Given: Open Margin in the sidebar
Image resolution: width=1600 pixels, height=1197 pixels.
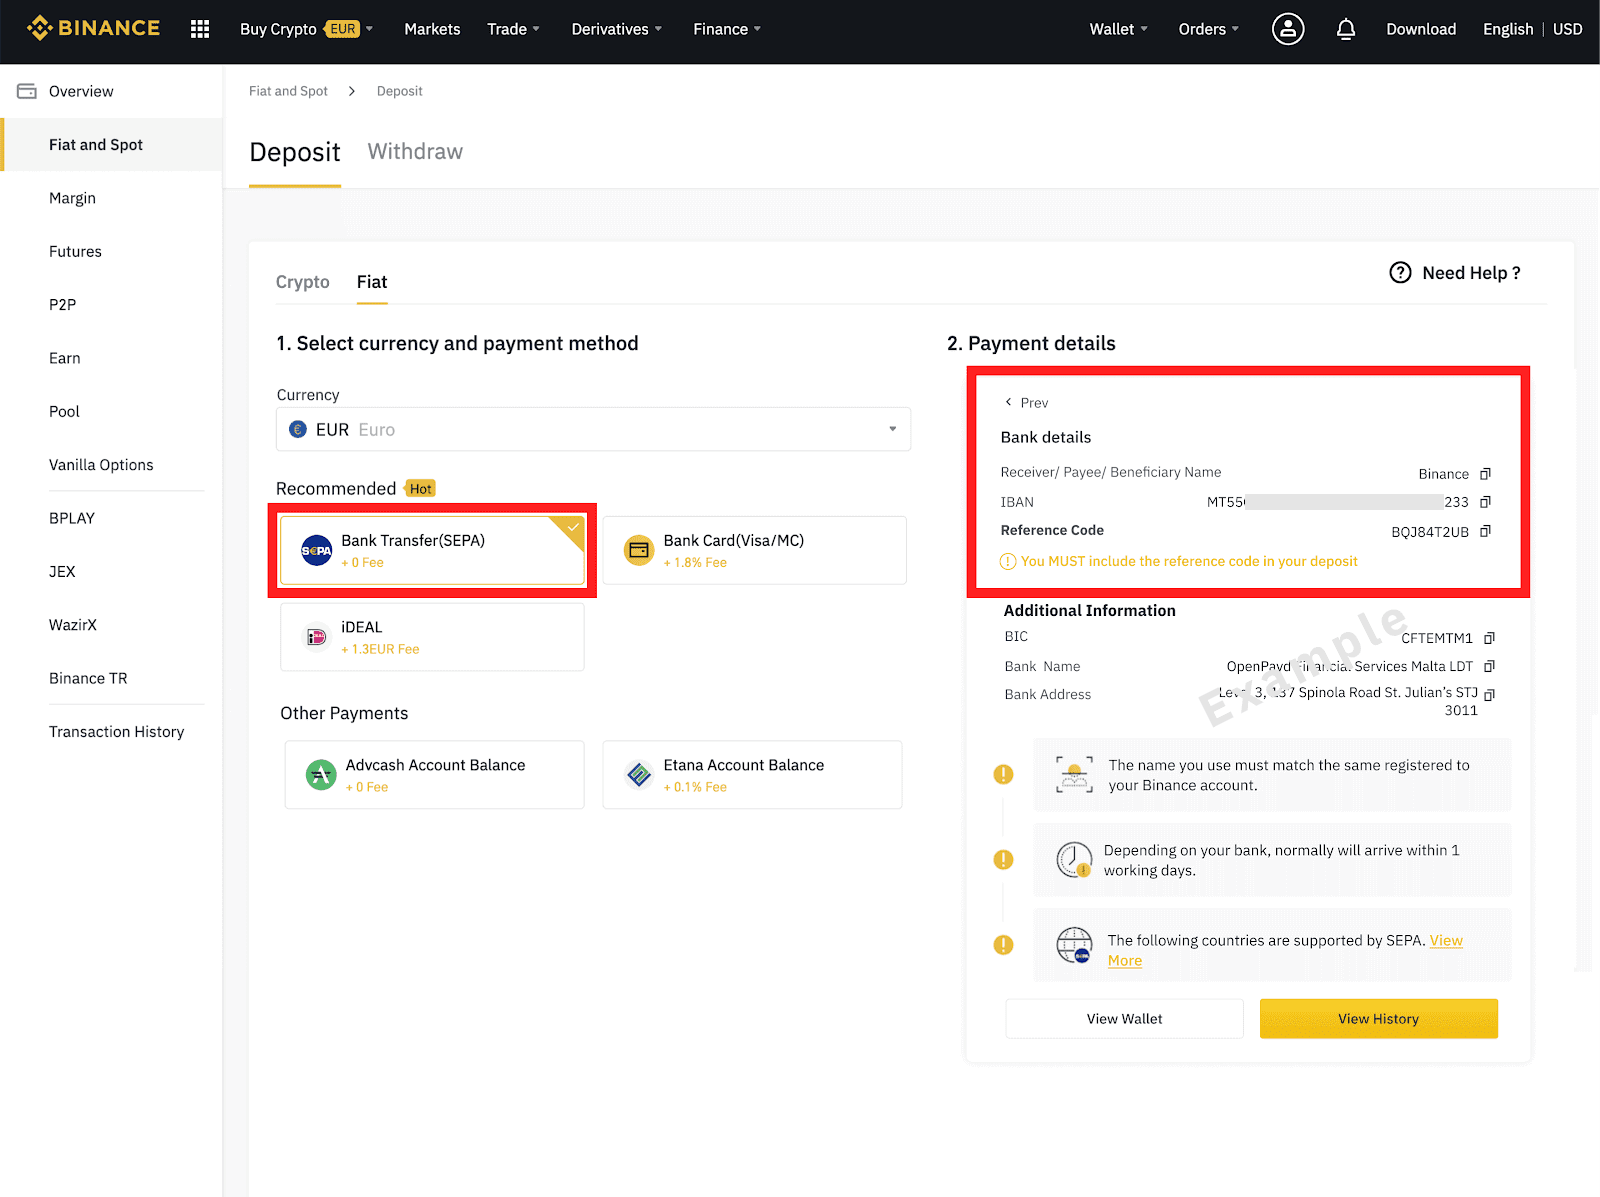Looking at the screenshot, I should click(72, 198).
